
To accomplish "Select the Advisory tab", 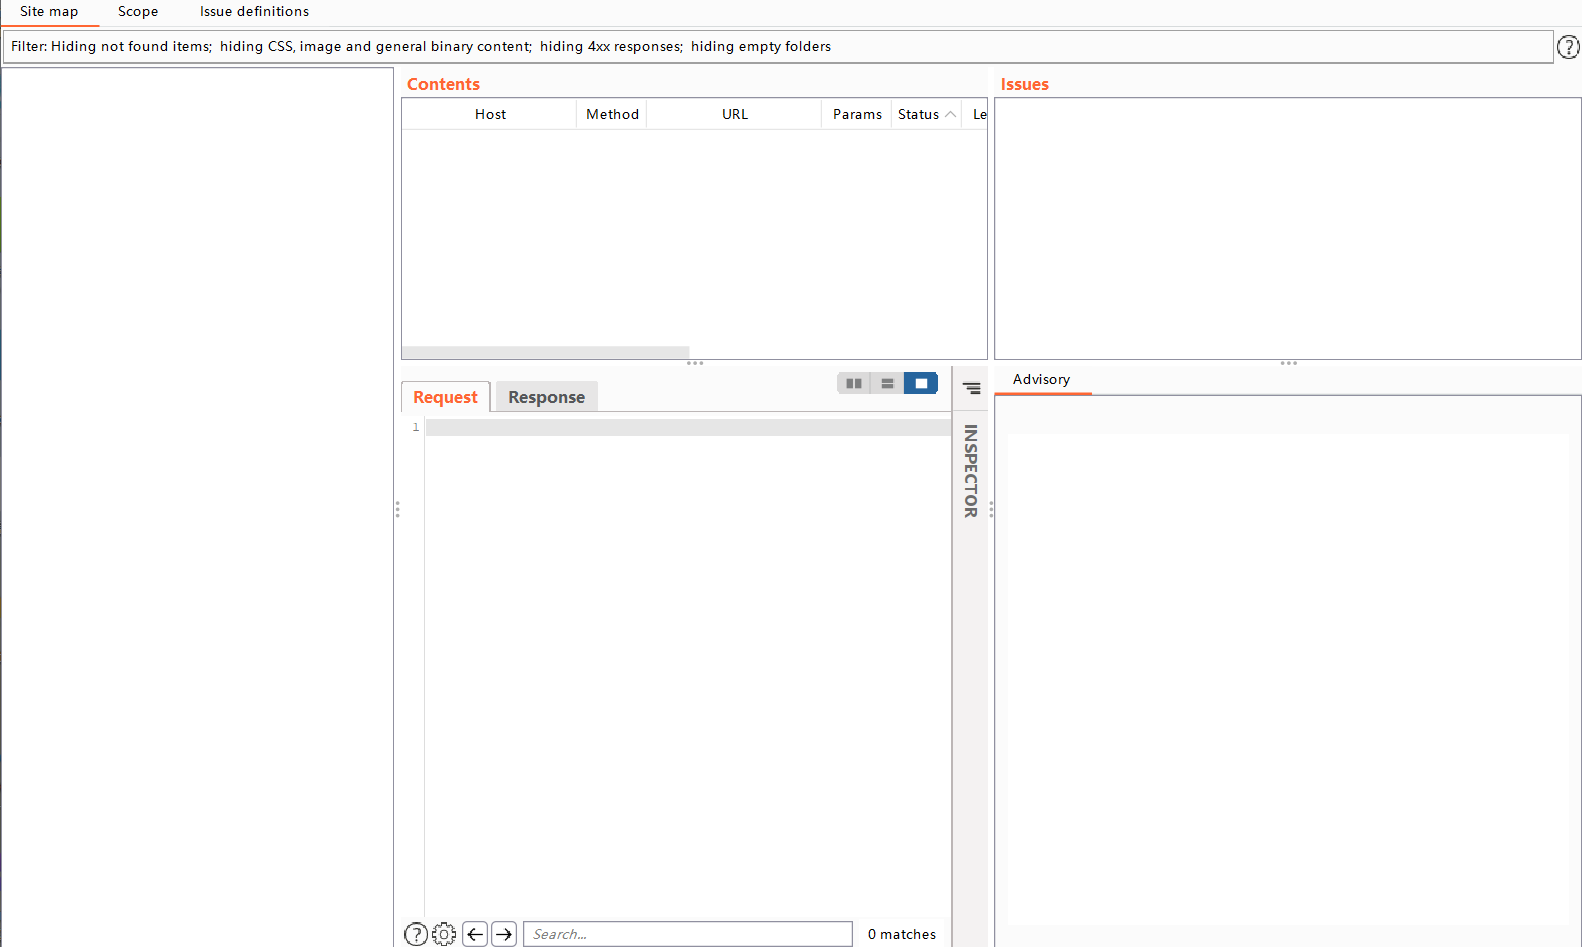I will [x=1042, y=380].
